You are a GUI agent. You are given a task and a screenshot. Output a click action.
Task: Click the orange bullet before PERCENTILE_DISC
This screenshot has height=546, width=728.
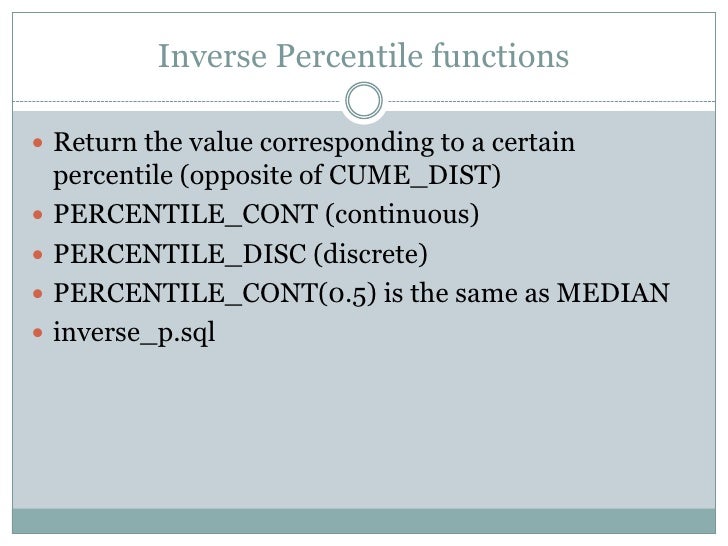pyautogui.click(x=38, y=254)
